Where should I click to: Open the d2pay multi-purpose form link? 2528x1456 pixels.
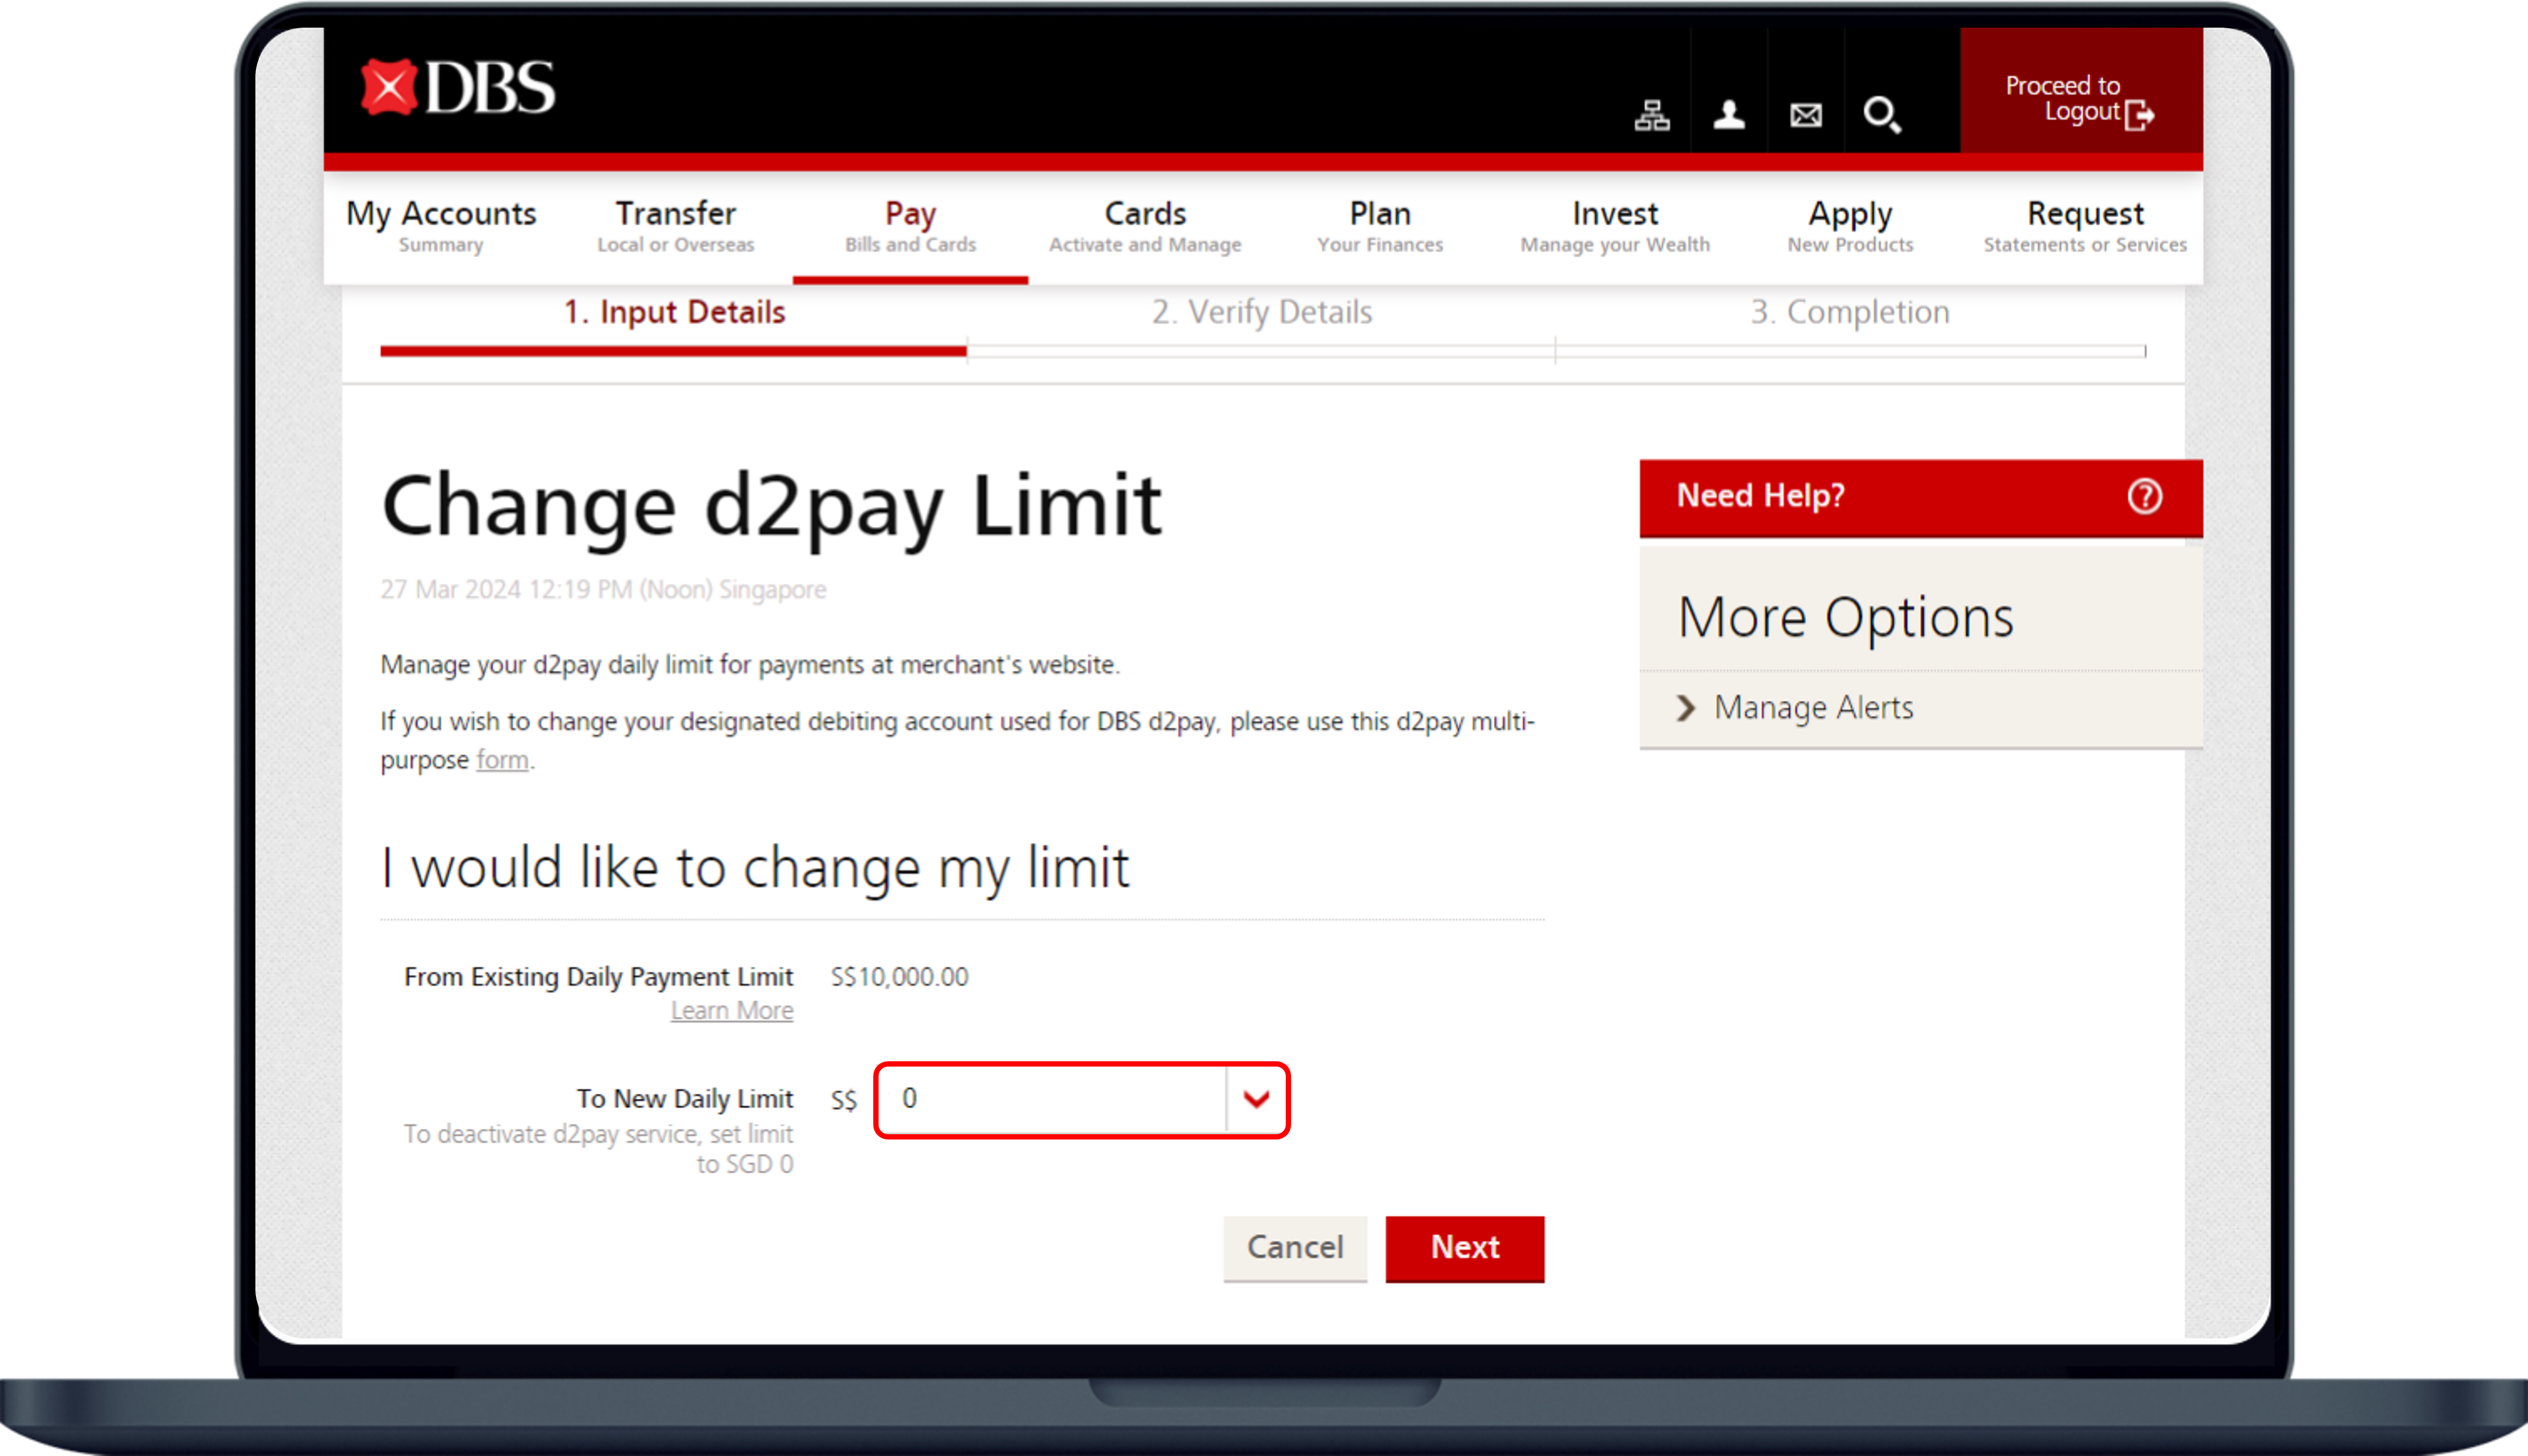[x=502, y=760]
